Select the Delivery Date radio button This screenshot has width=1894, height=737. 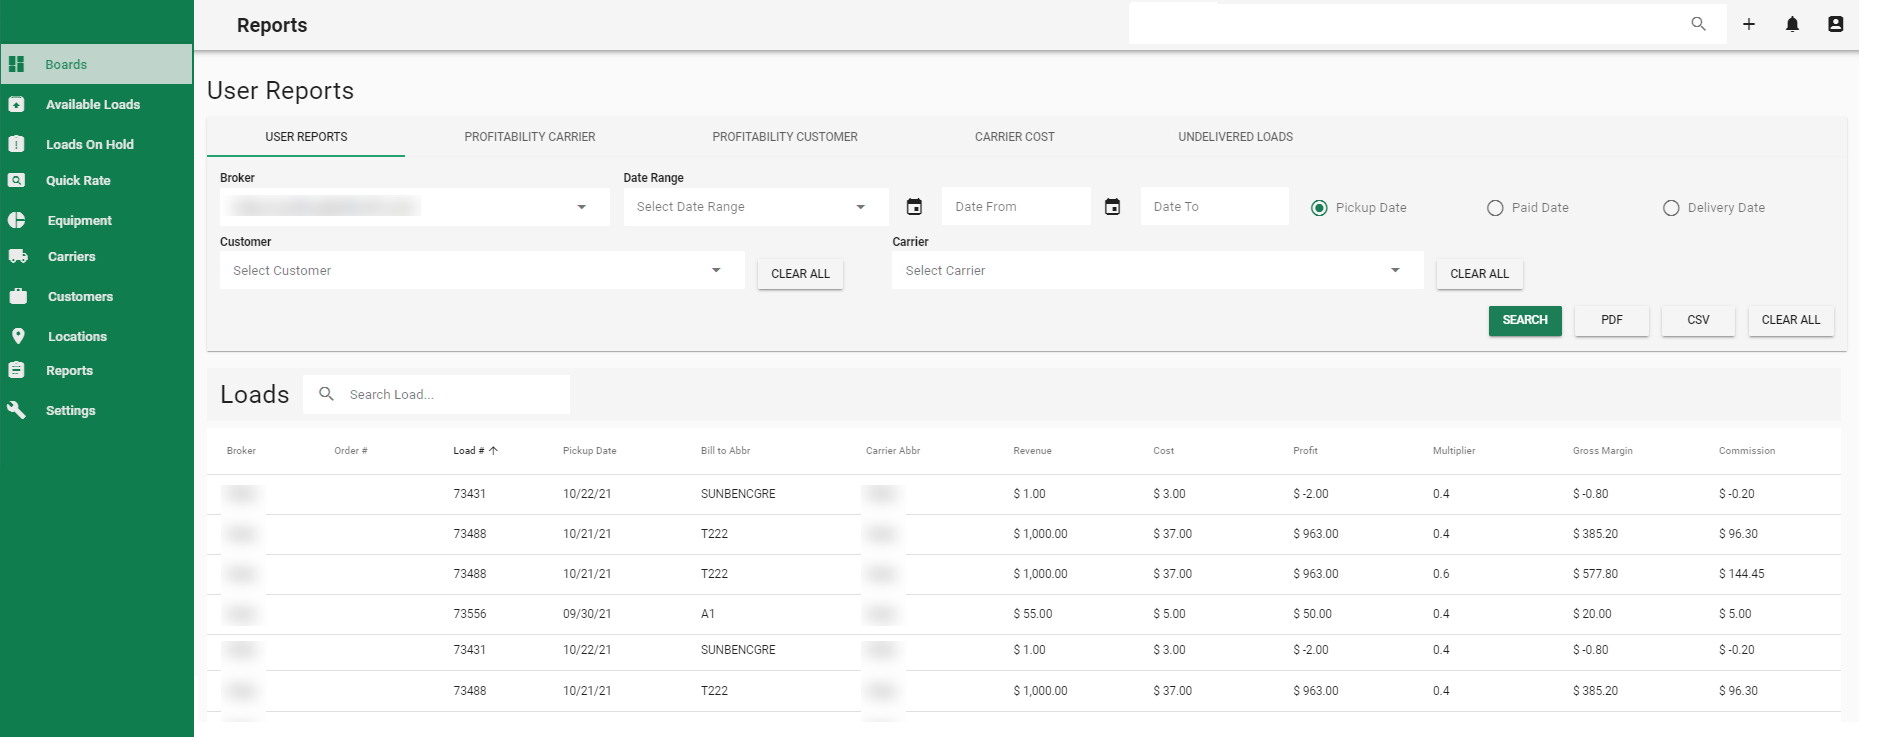(1671, 208)
